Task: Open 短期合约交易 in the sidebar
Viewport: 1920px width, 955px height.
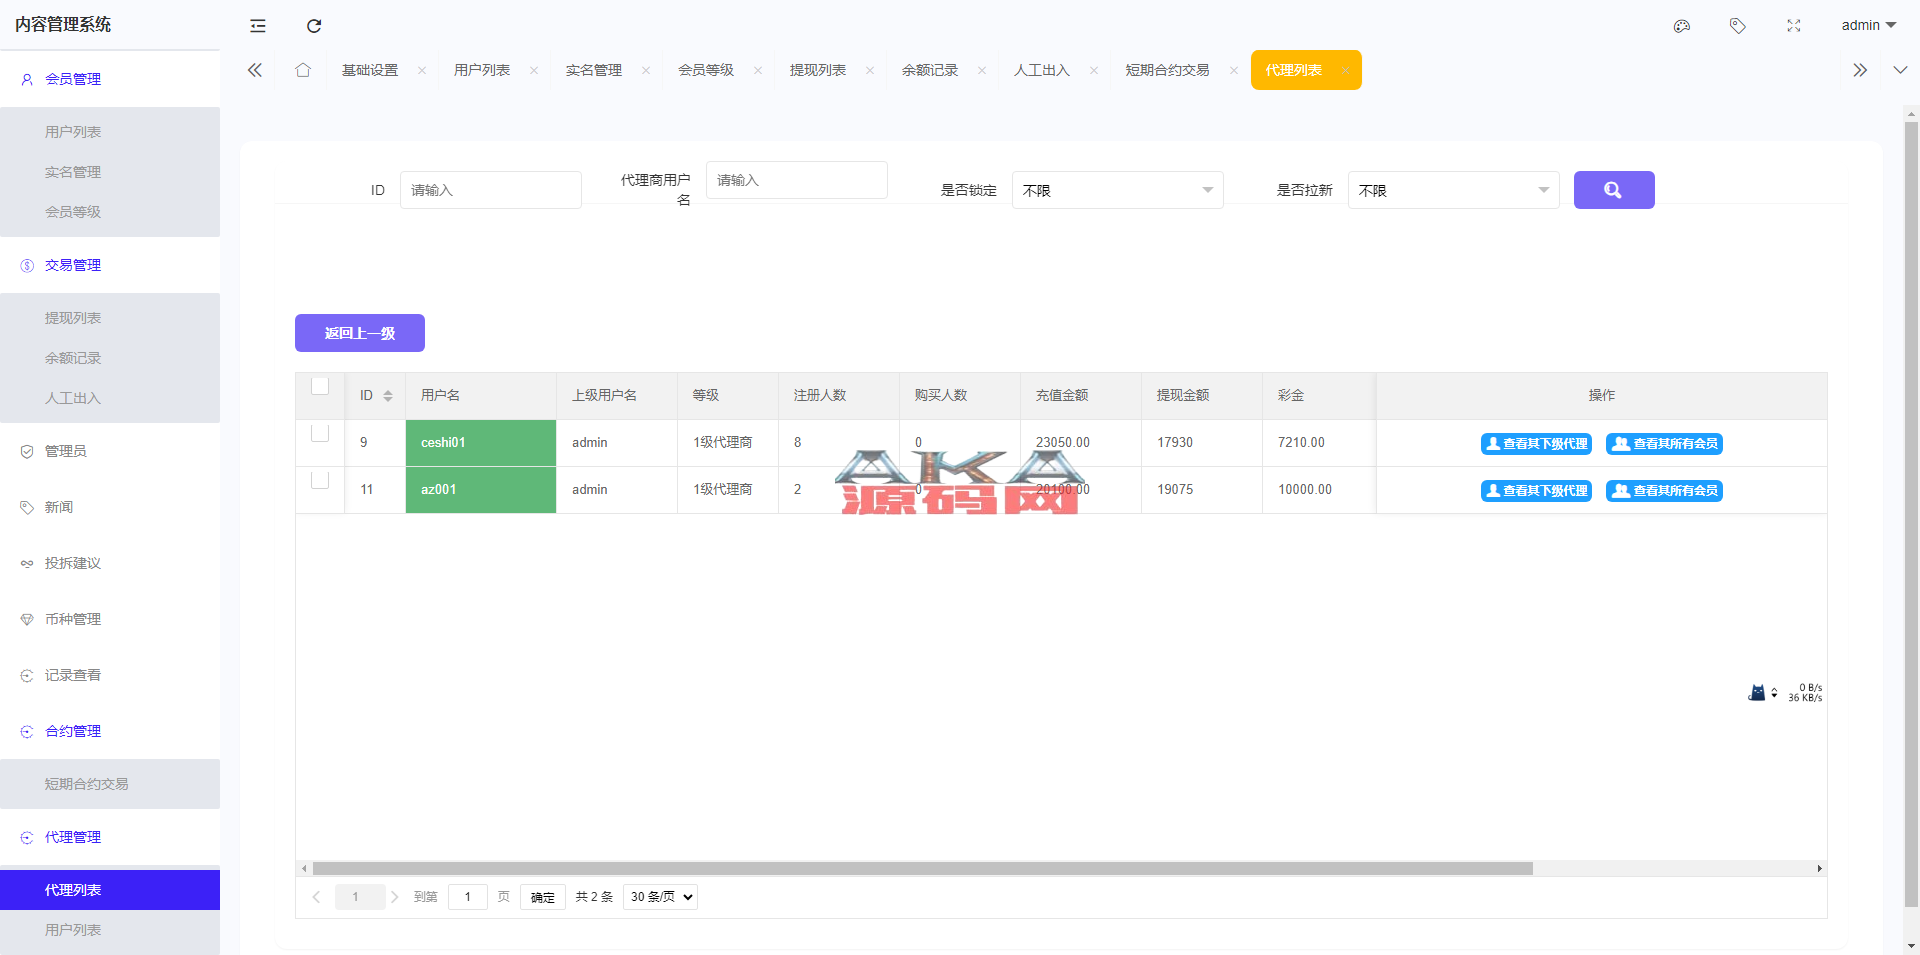Action: point(87,784)
